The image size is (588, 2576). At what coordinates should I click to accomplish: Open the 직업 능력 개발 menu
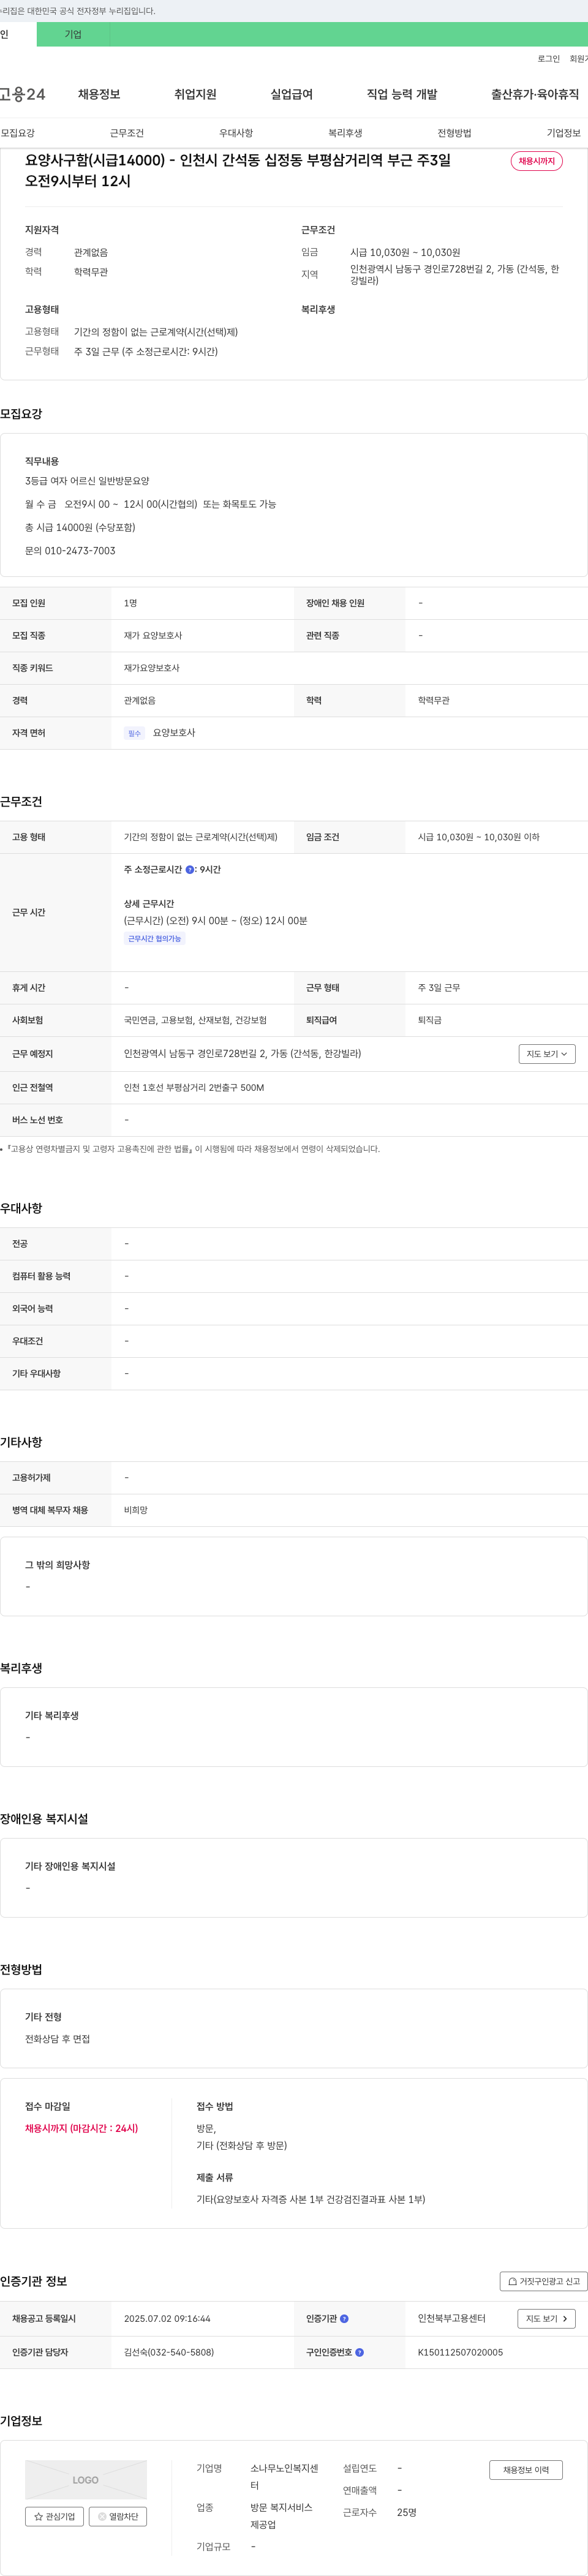click(402, 94)
